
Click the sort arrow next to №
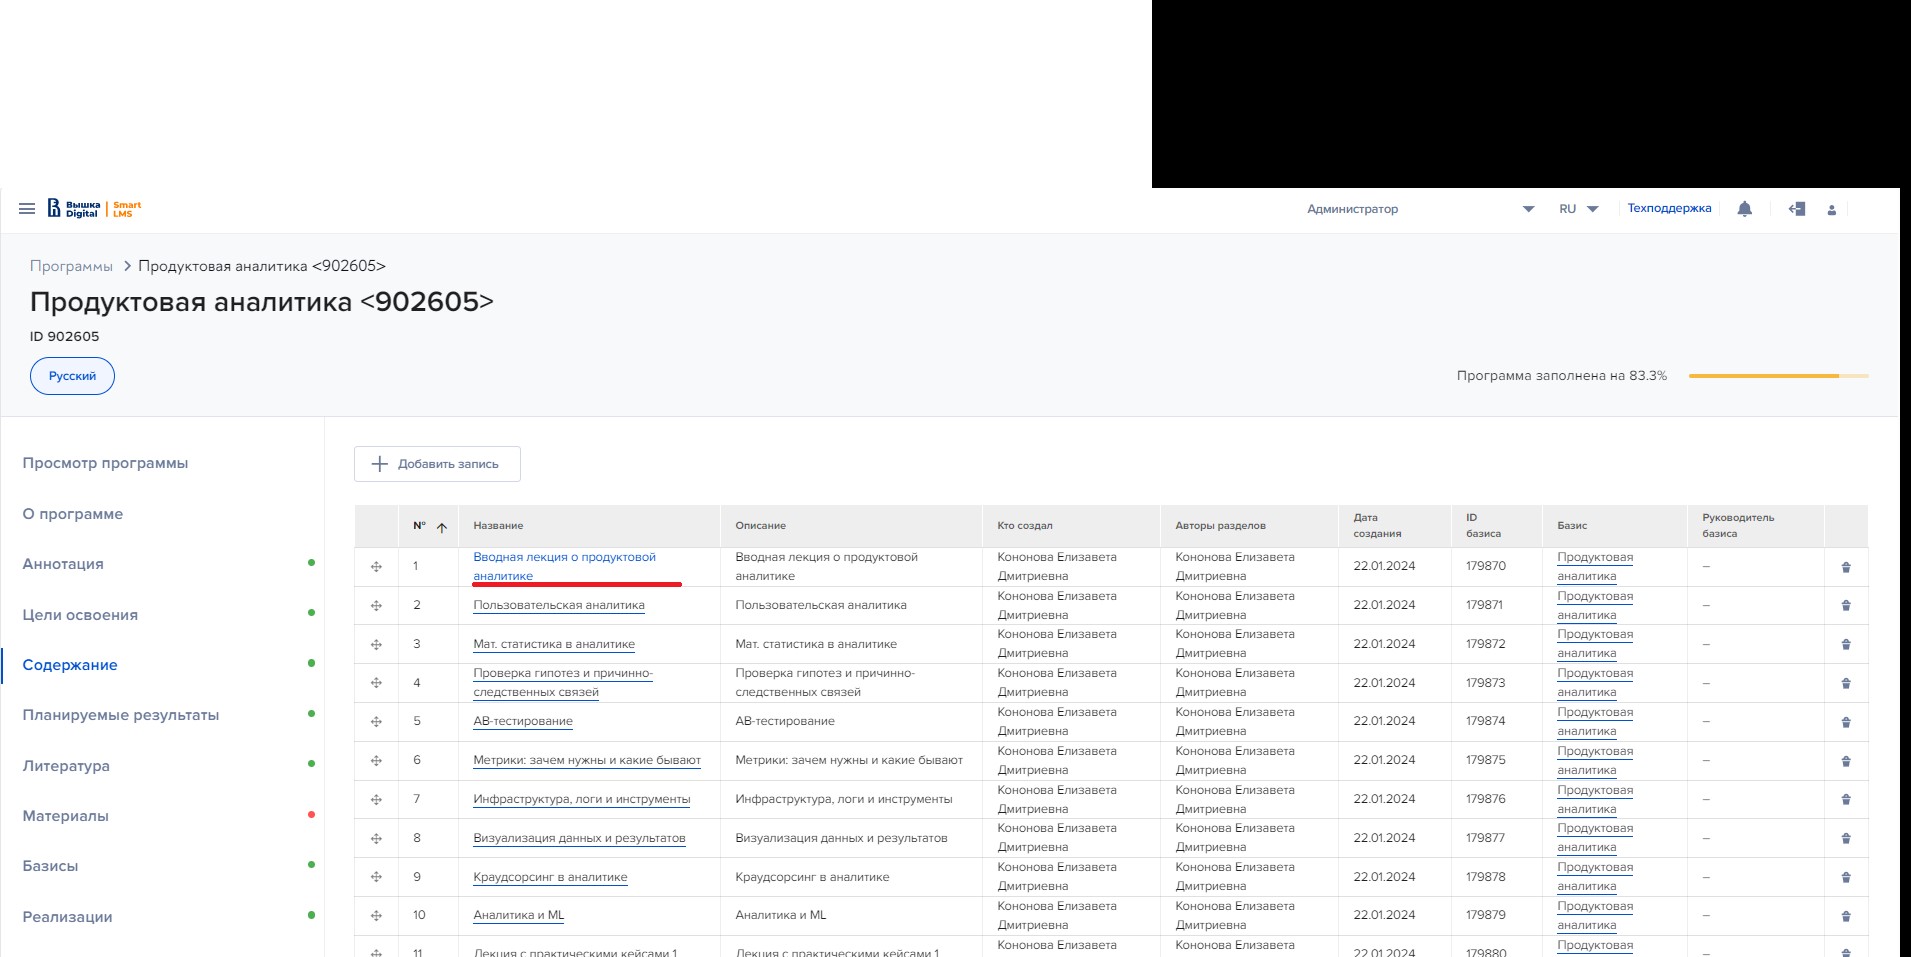[441, 527]
